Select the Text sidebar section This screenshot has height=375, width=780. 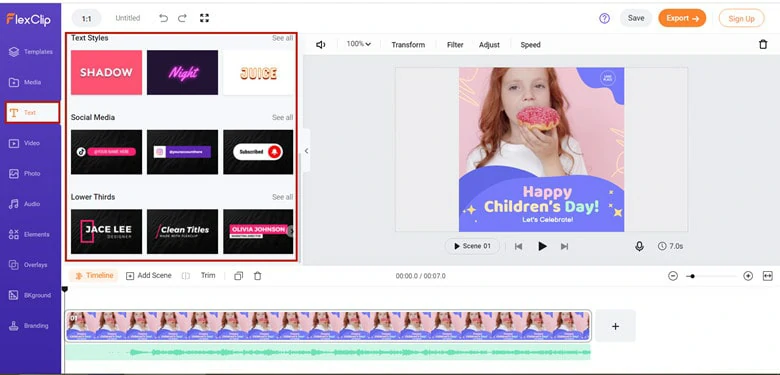click(32, 112)
